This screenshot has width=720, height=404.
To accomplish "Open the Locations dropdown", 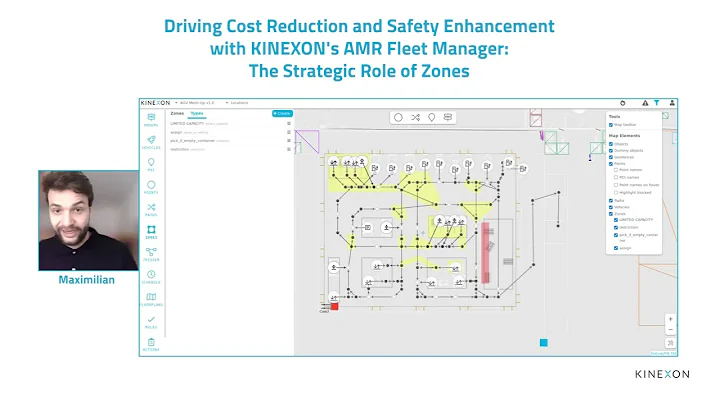I will point(237,103).
